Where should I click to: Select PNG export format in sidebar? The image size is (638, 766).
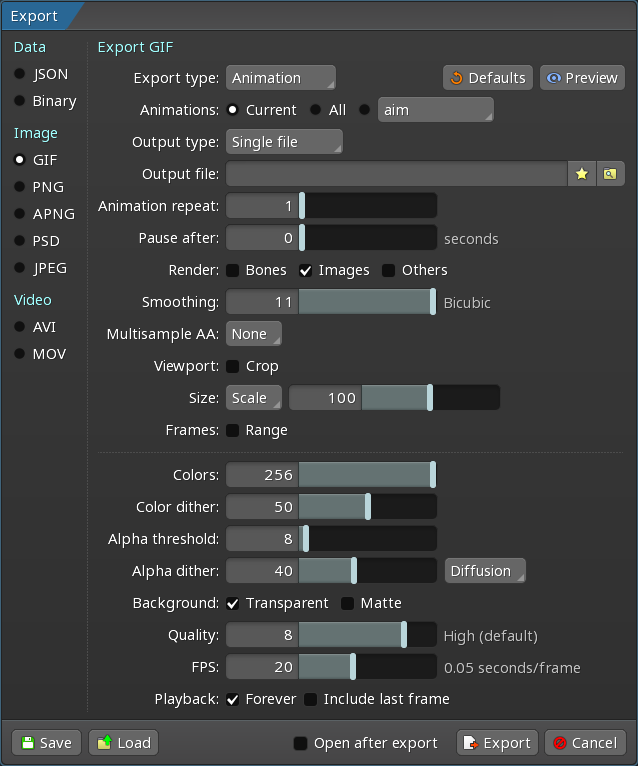click(20, 187)
